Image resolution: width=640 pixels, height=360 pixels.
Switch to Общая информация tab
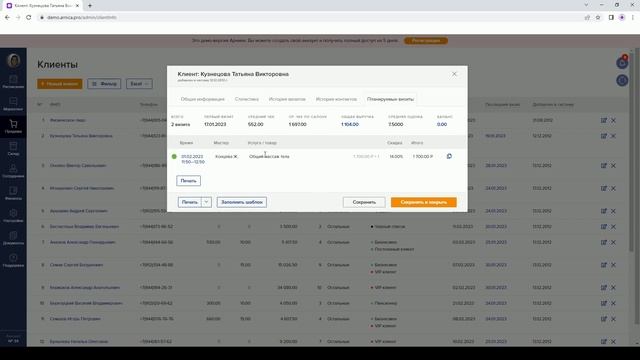click(202, 99)
